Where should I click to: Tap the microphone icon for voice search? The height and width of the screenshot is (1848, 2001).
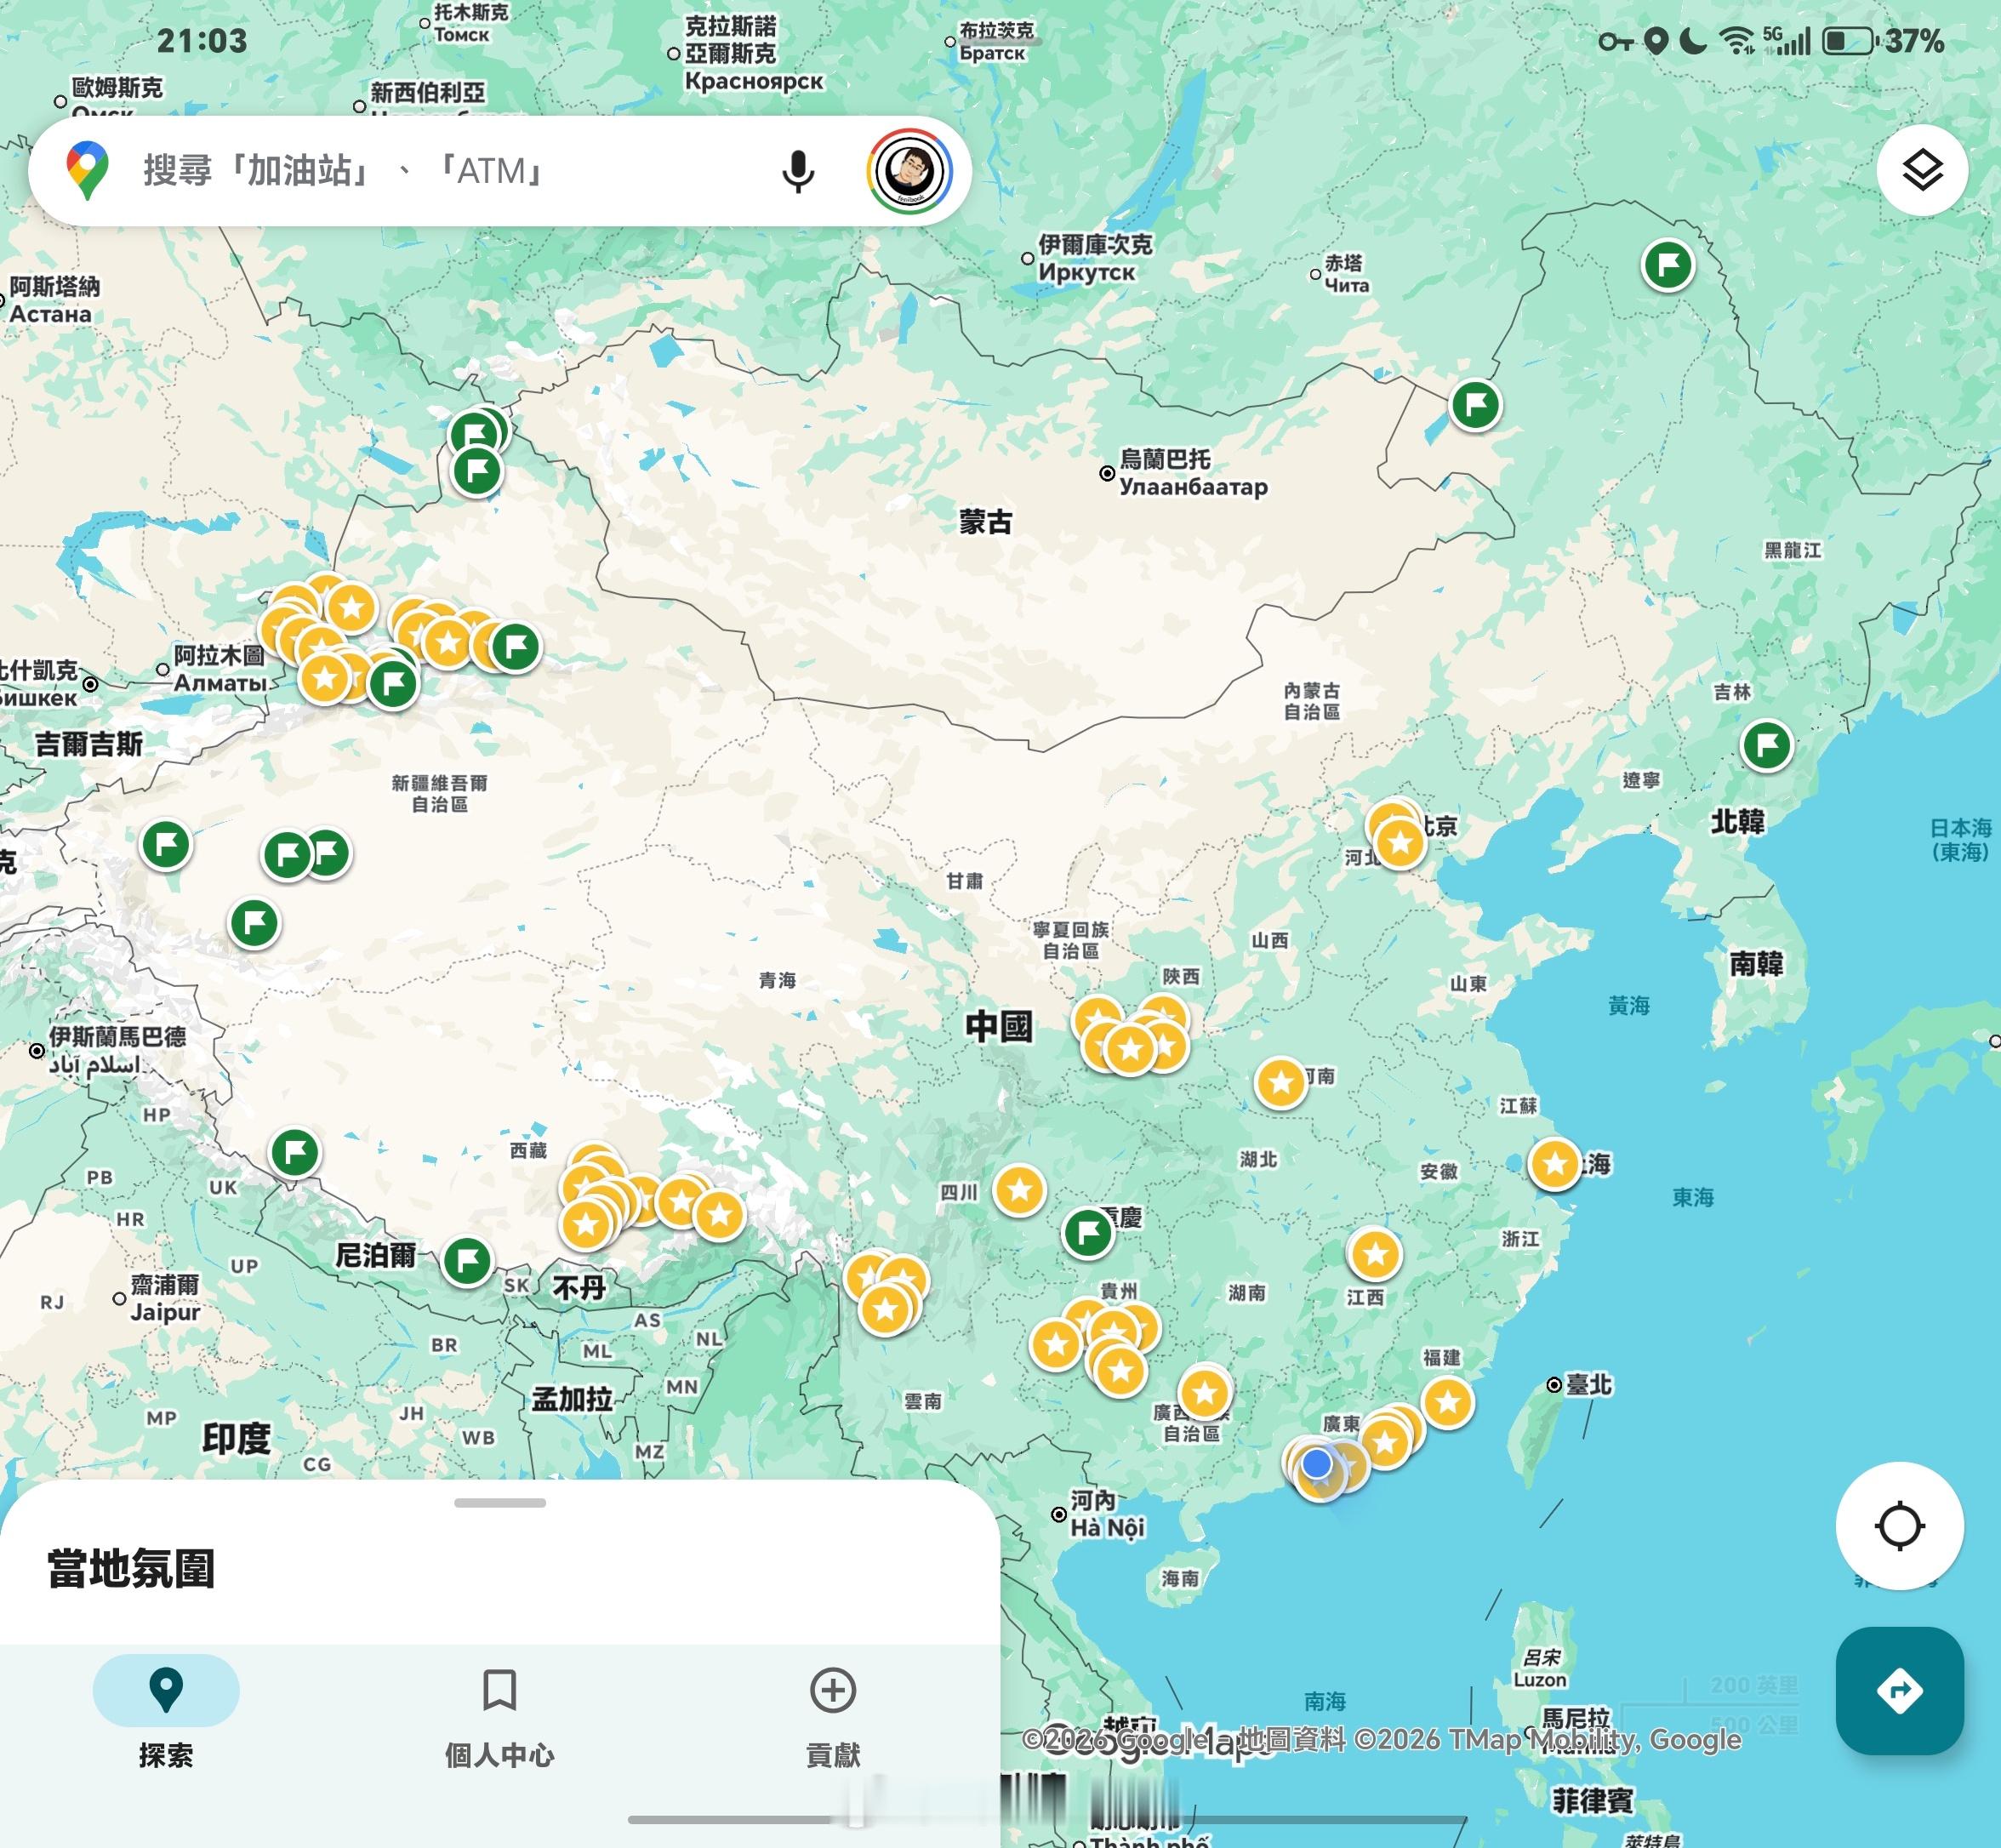pyautogui.click(x=797, y=170)
